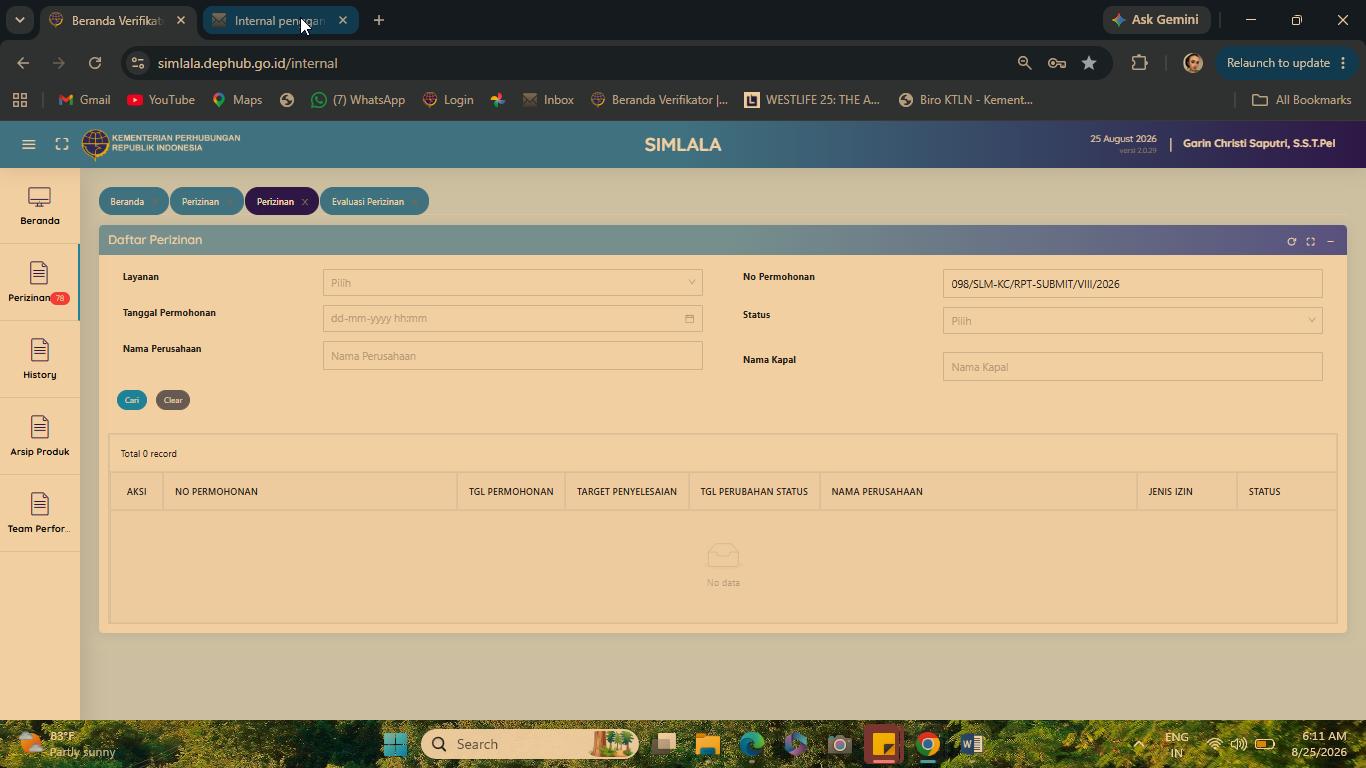Open the Chrome tab search dropdown

pos(19,20)
